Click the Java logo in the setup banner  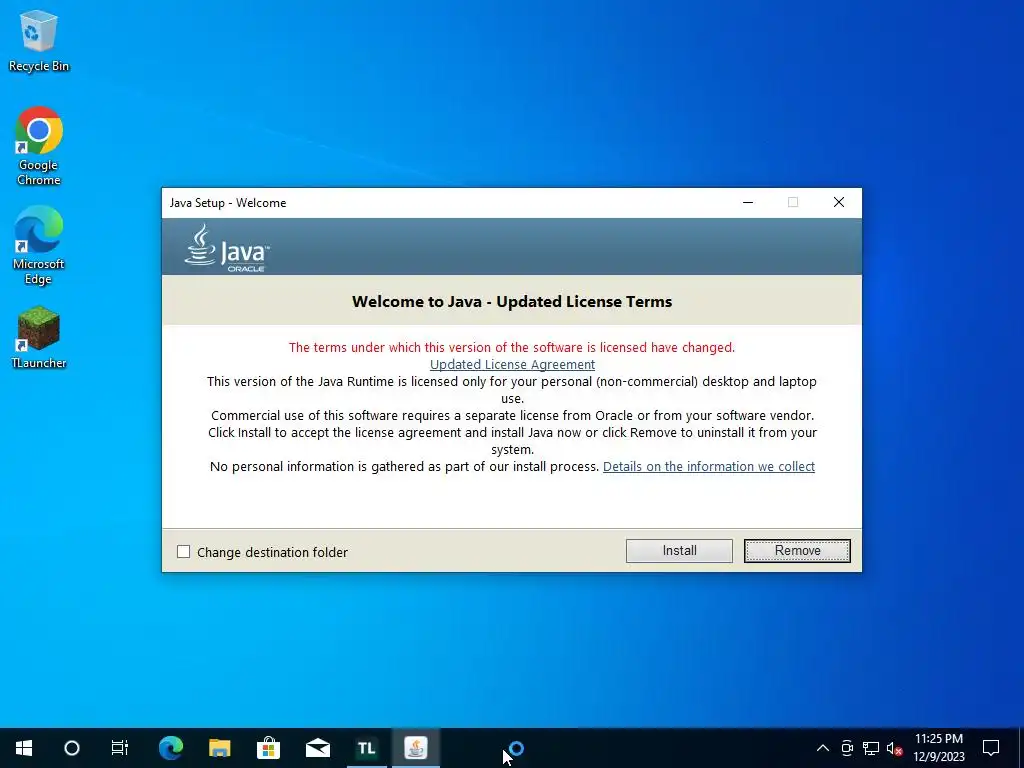[226, 248]
